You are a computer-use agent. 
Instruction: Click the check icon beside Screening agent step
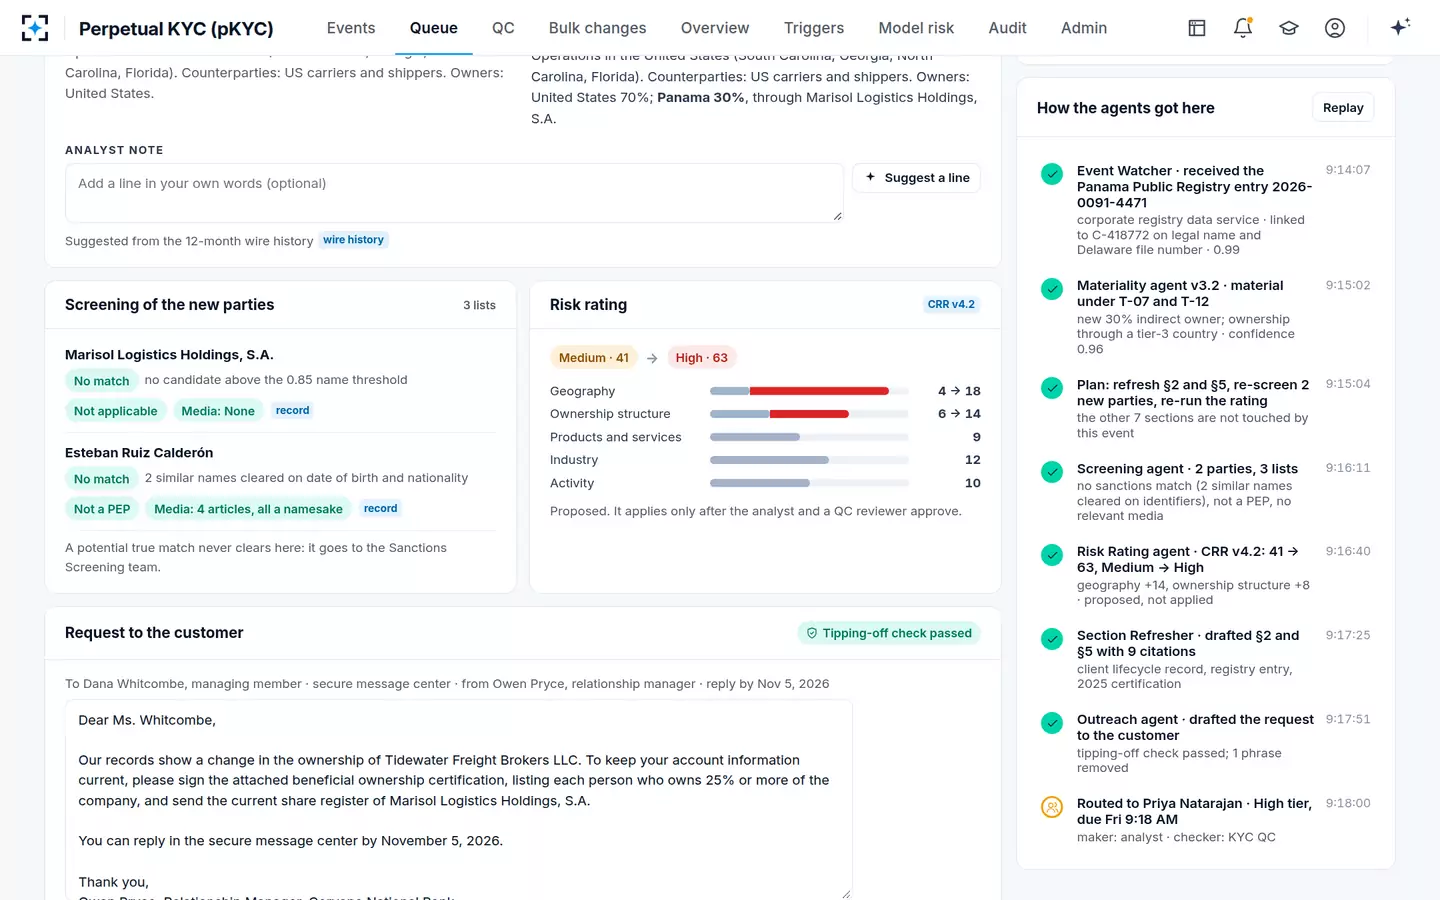[1052, 472]
